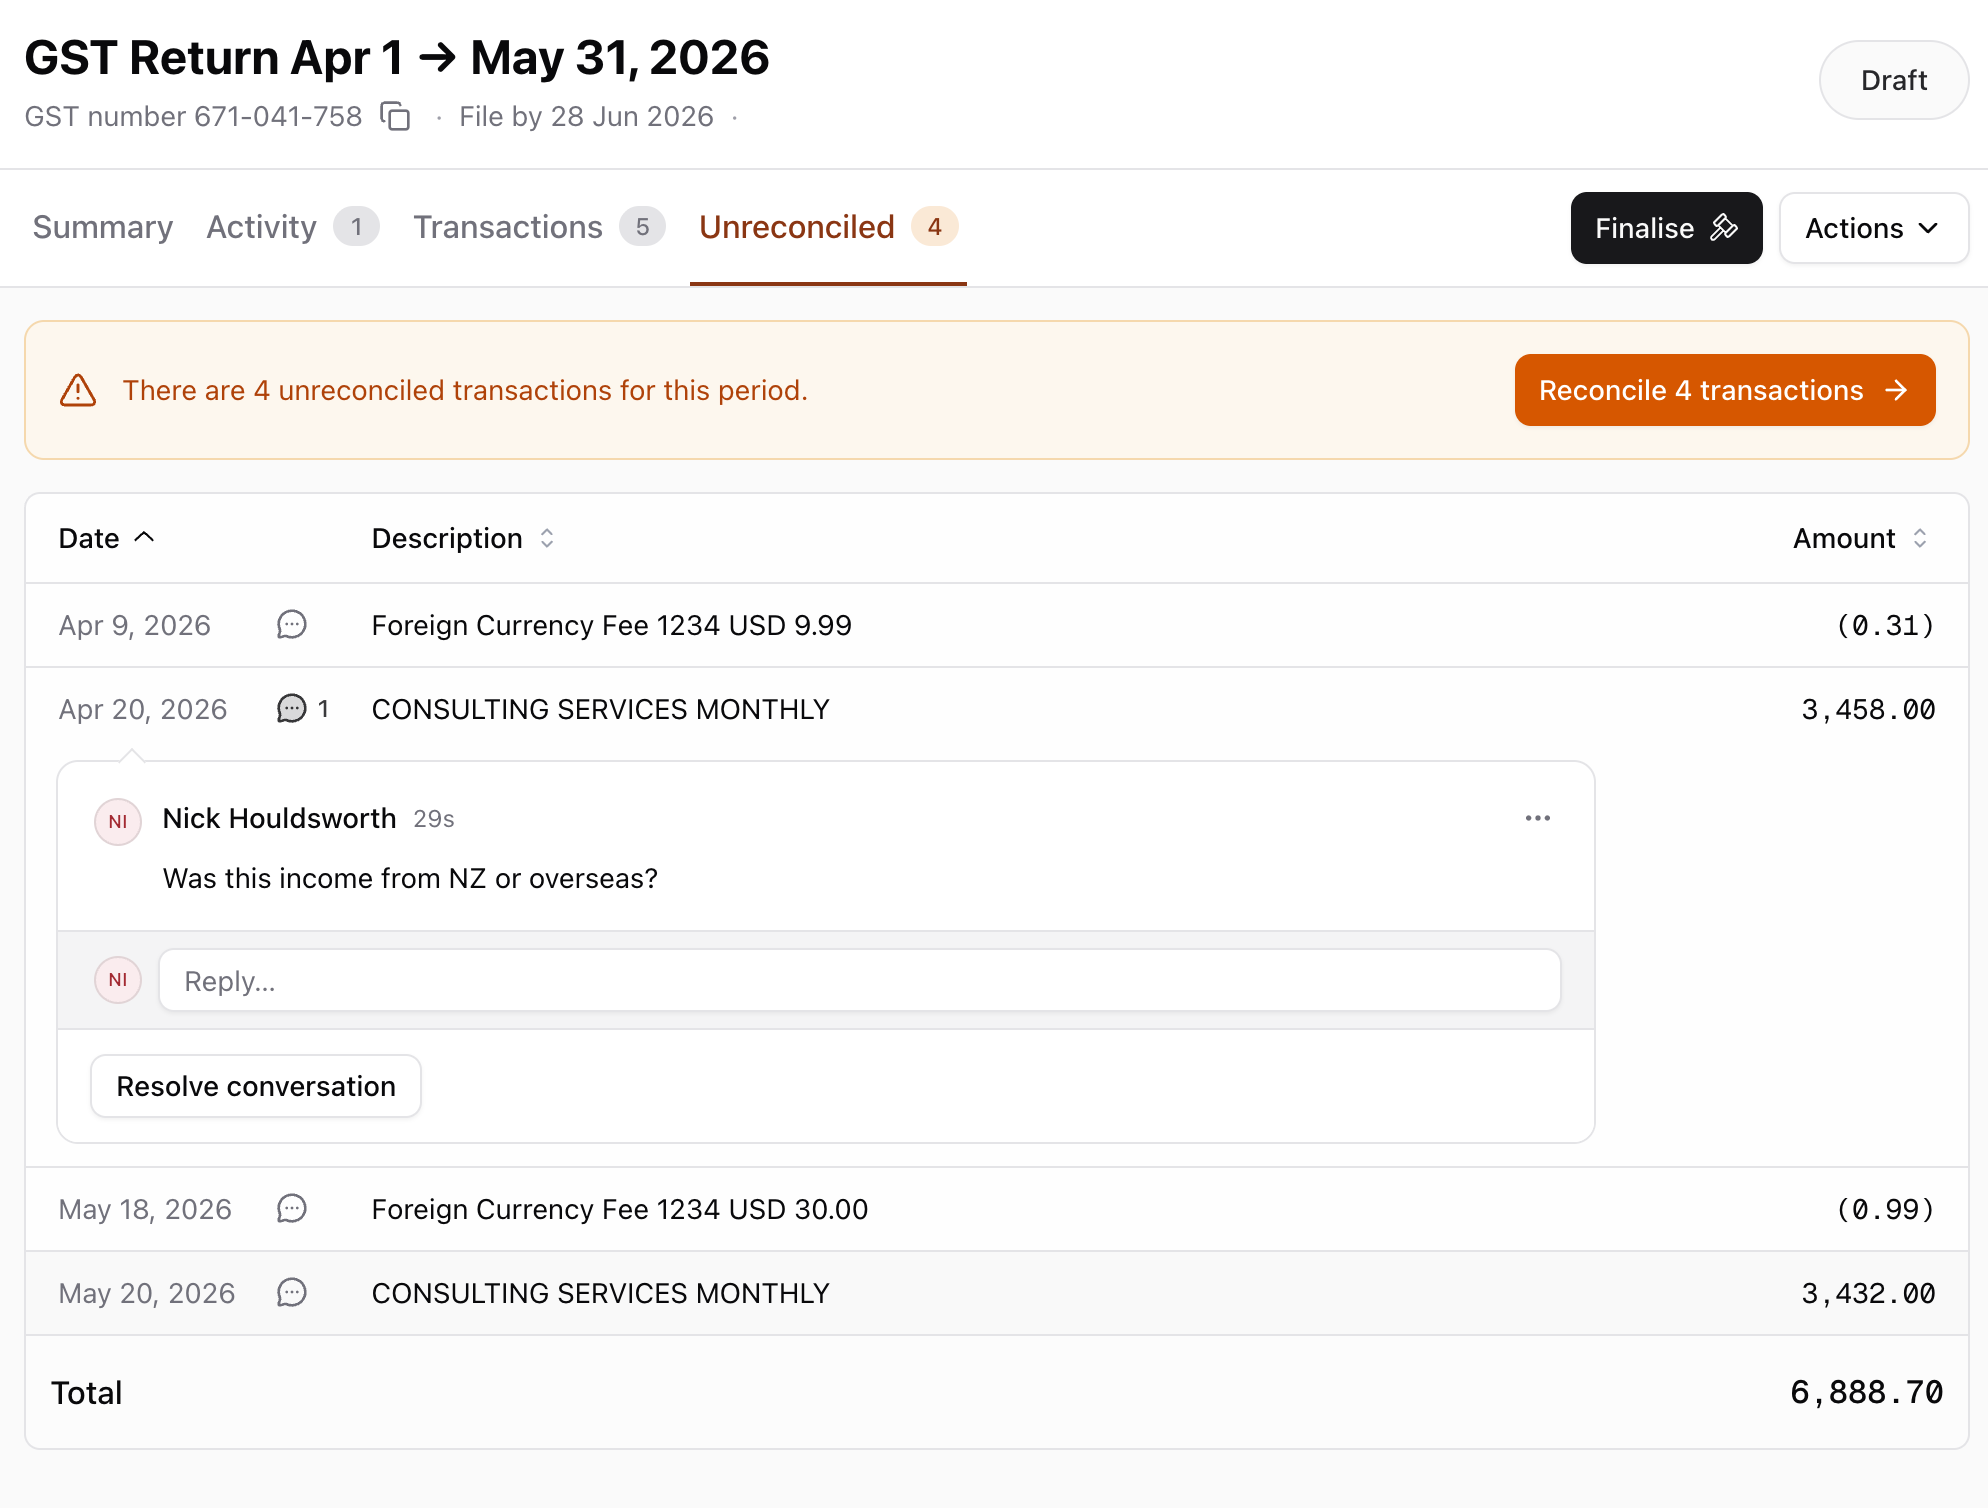Screen dimensions: 1988x1508
Task: Click the (0.31) amount value
Action: coord(1885,625)
